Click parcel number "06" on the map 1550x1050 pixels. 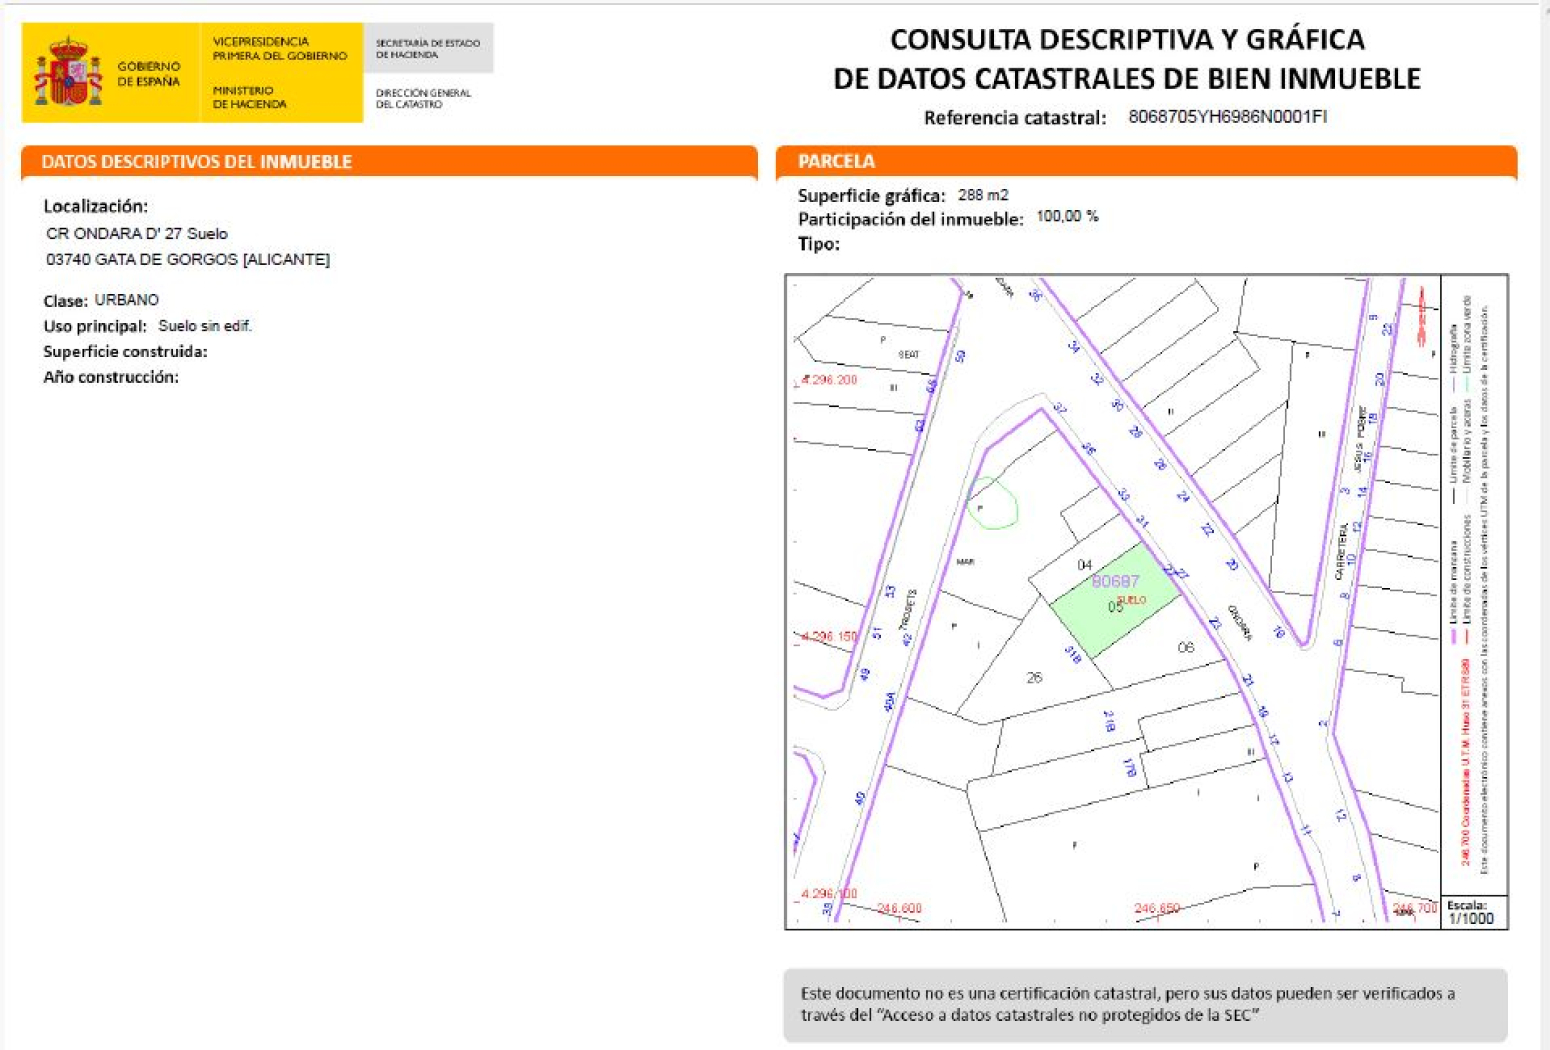1186,647
